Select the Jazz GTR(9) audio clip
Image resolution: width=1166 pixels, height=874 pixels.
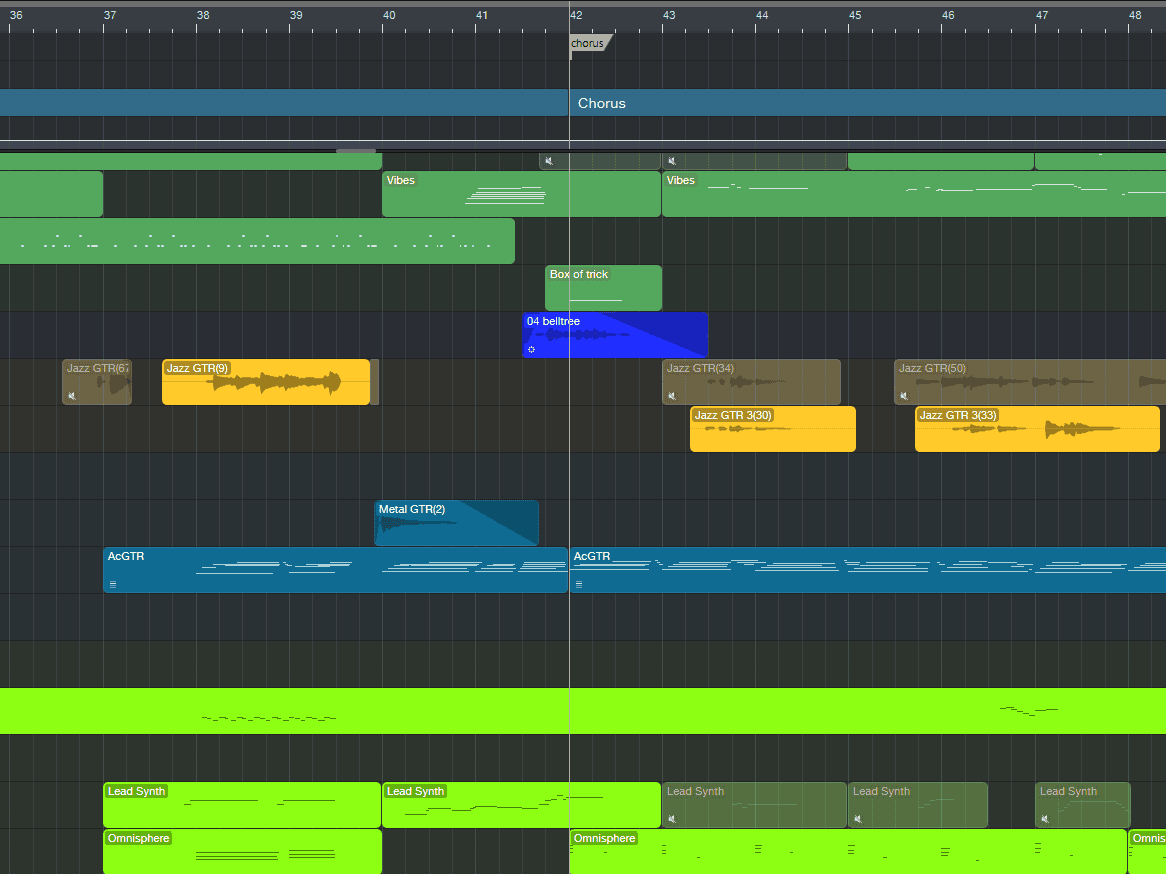pyautogui.click(x=265, y=382)
